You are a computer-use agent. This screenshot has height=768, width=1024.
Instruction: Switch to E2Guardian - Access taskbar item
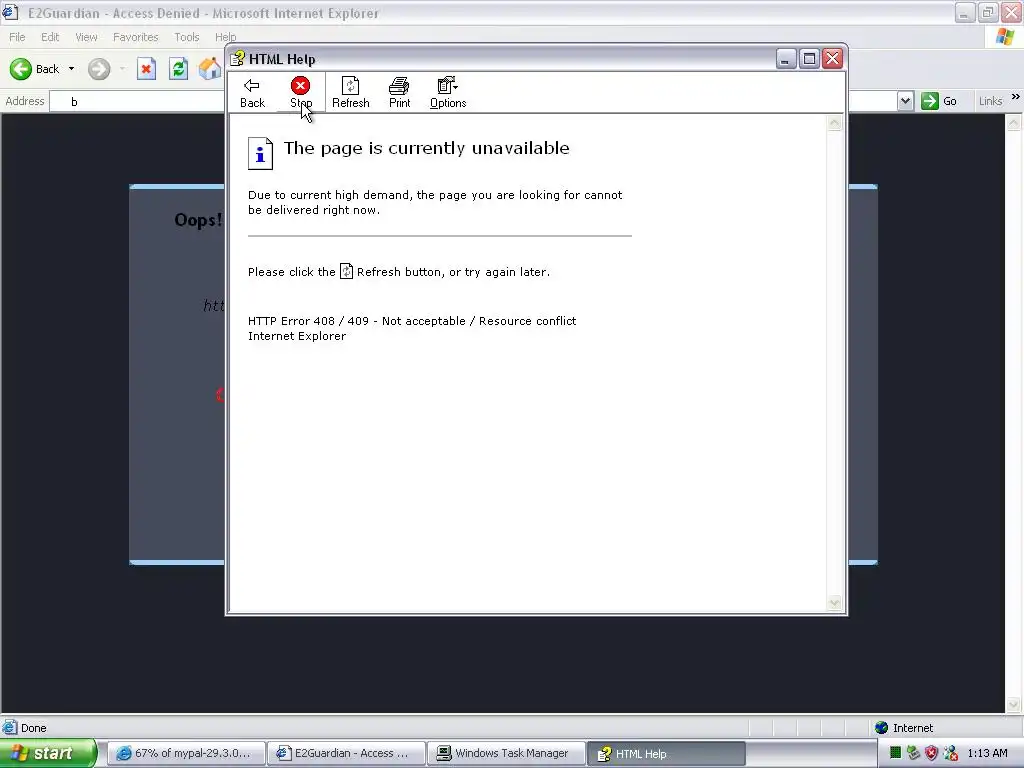click(x=346, y=753)
